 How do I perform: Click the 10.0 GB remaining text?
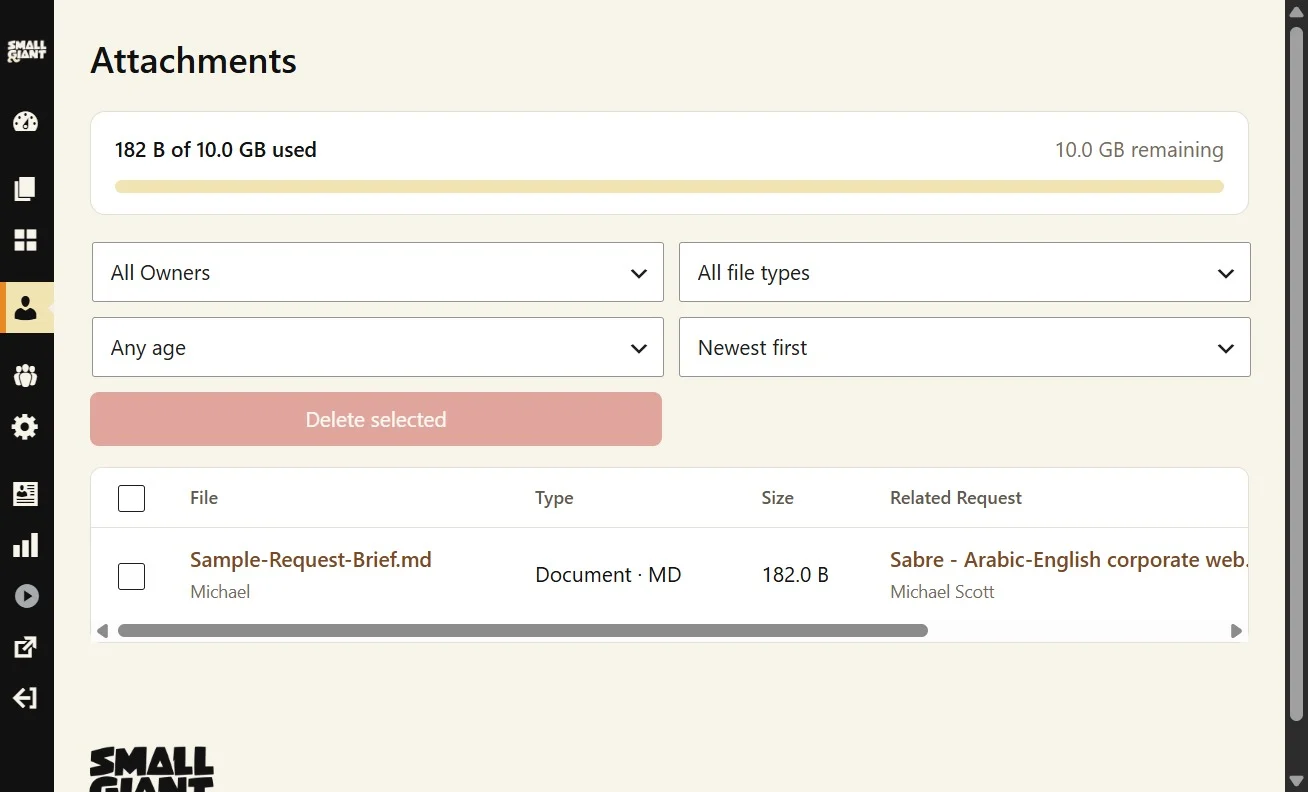[x=1139, y=150]
